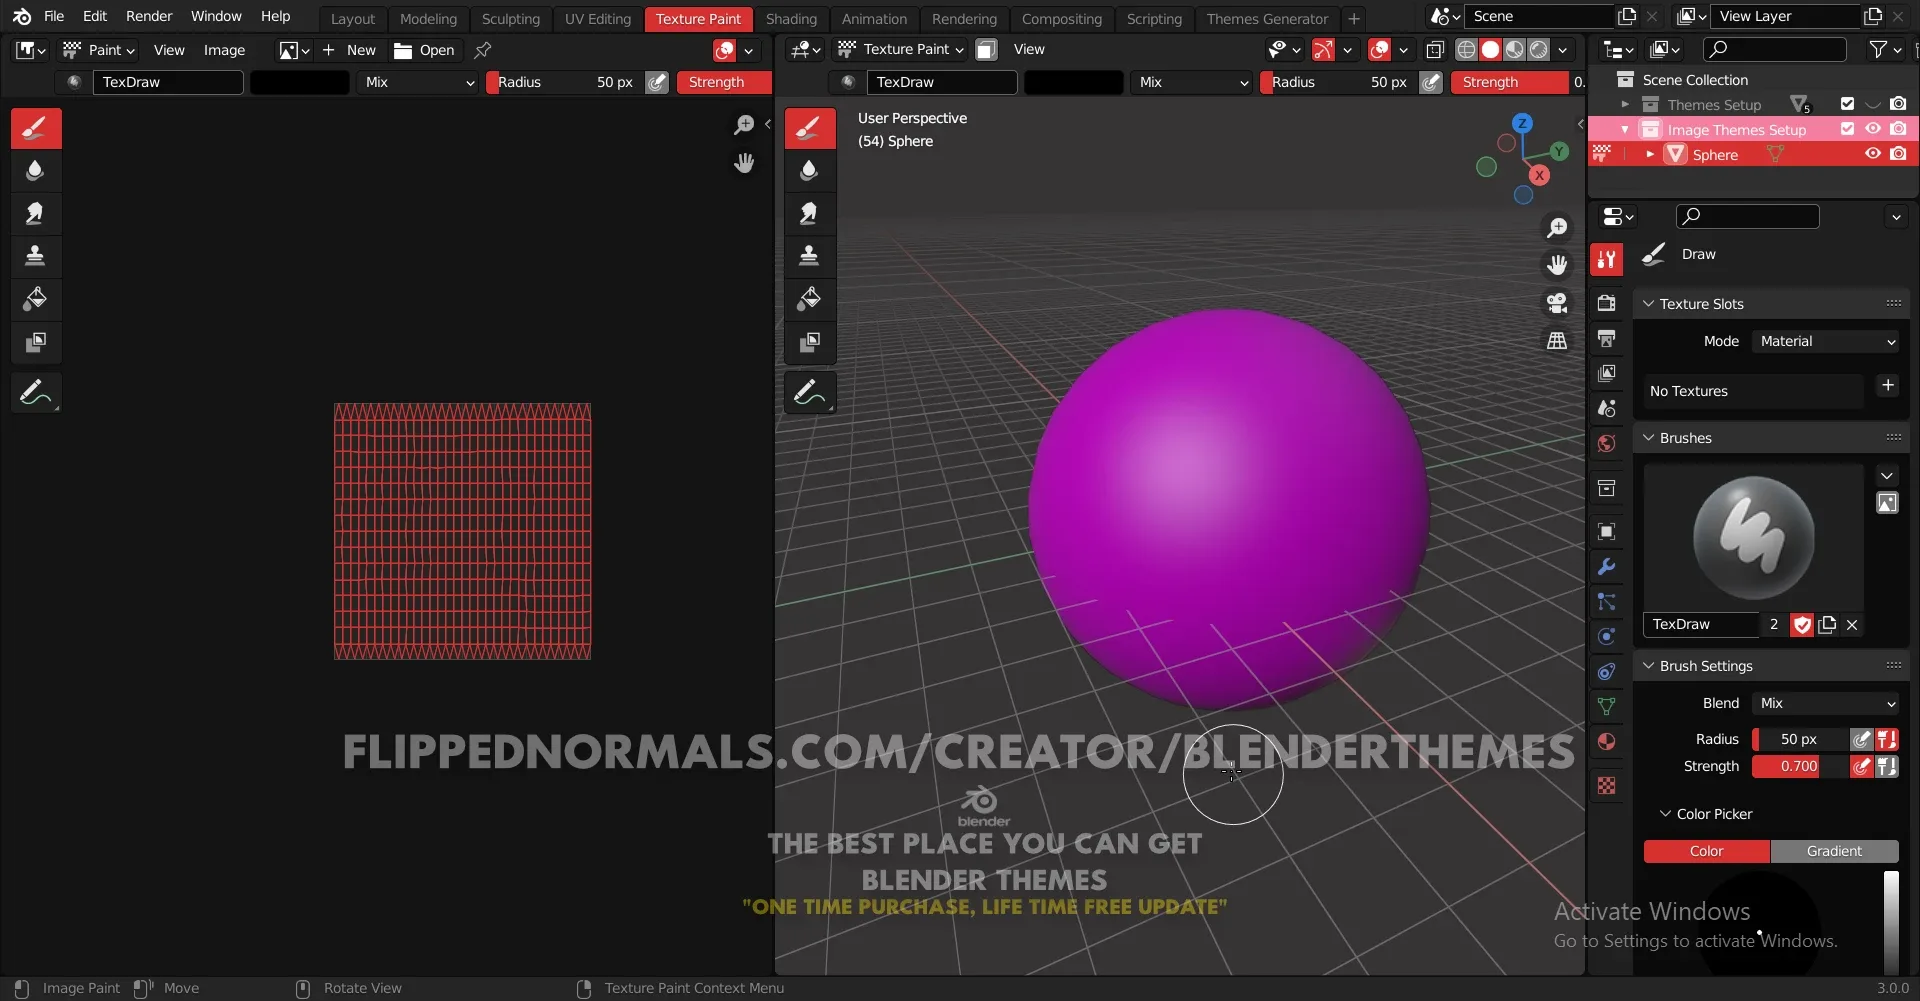Open the Help menu
This screenshot has height=1001, width=1920.
coord(275,16)
